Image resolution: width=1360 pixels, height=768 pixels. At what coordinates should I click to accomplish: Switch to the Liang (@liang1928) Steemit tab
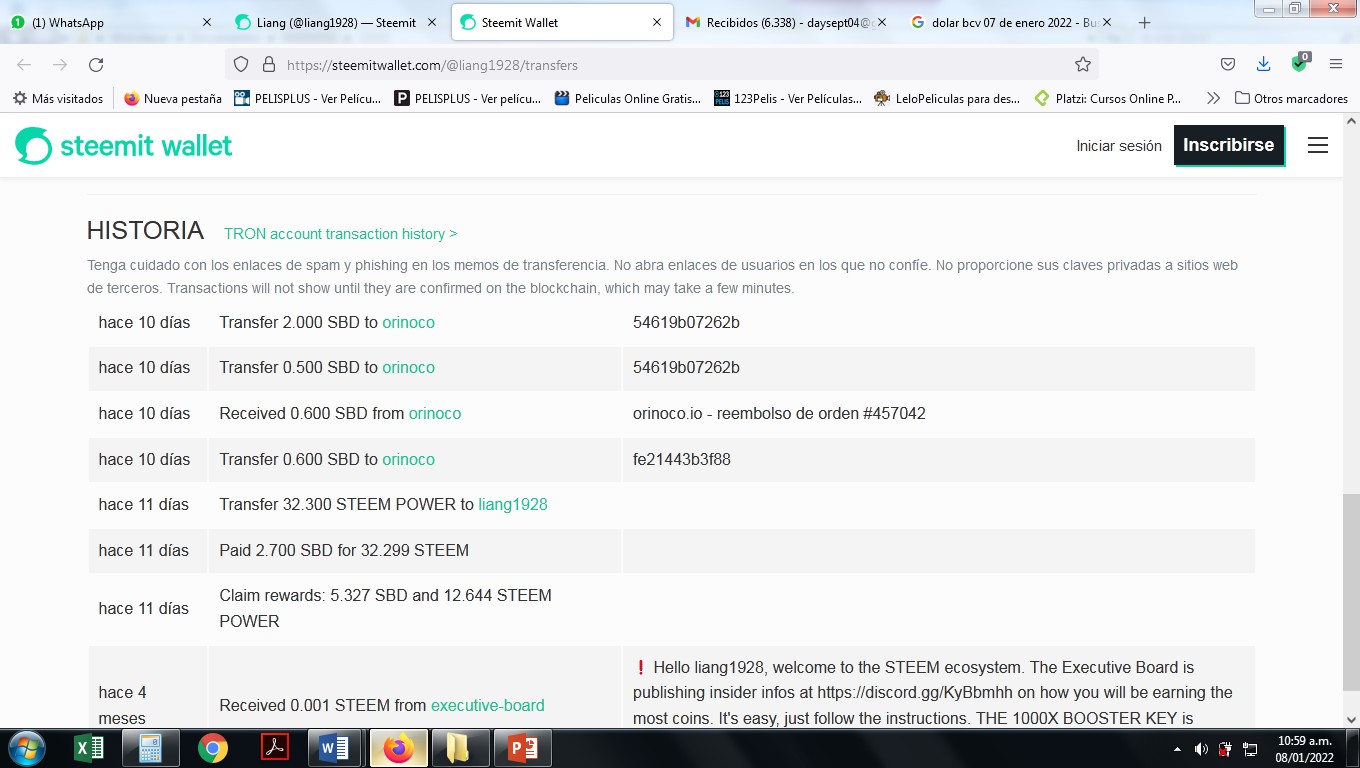click(x=336, y=22)
